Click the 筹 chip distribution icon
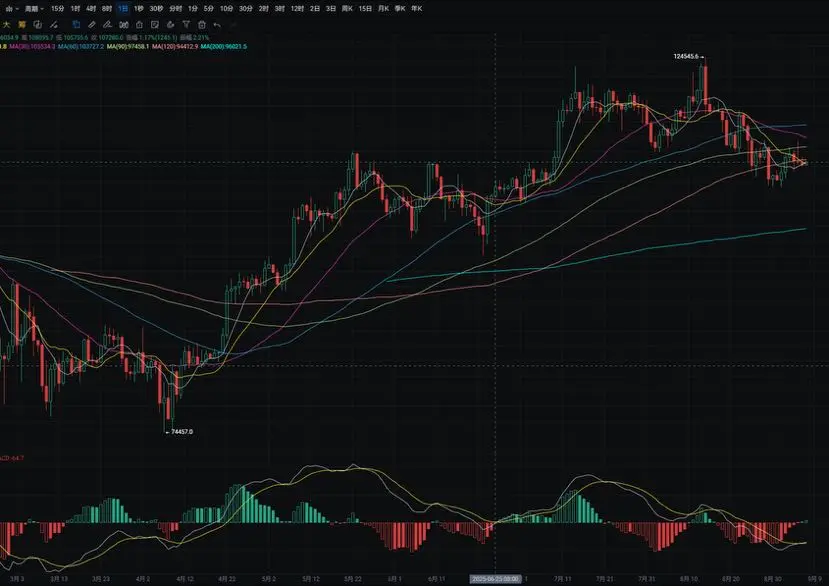 (x=22, y=24)
